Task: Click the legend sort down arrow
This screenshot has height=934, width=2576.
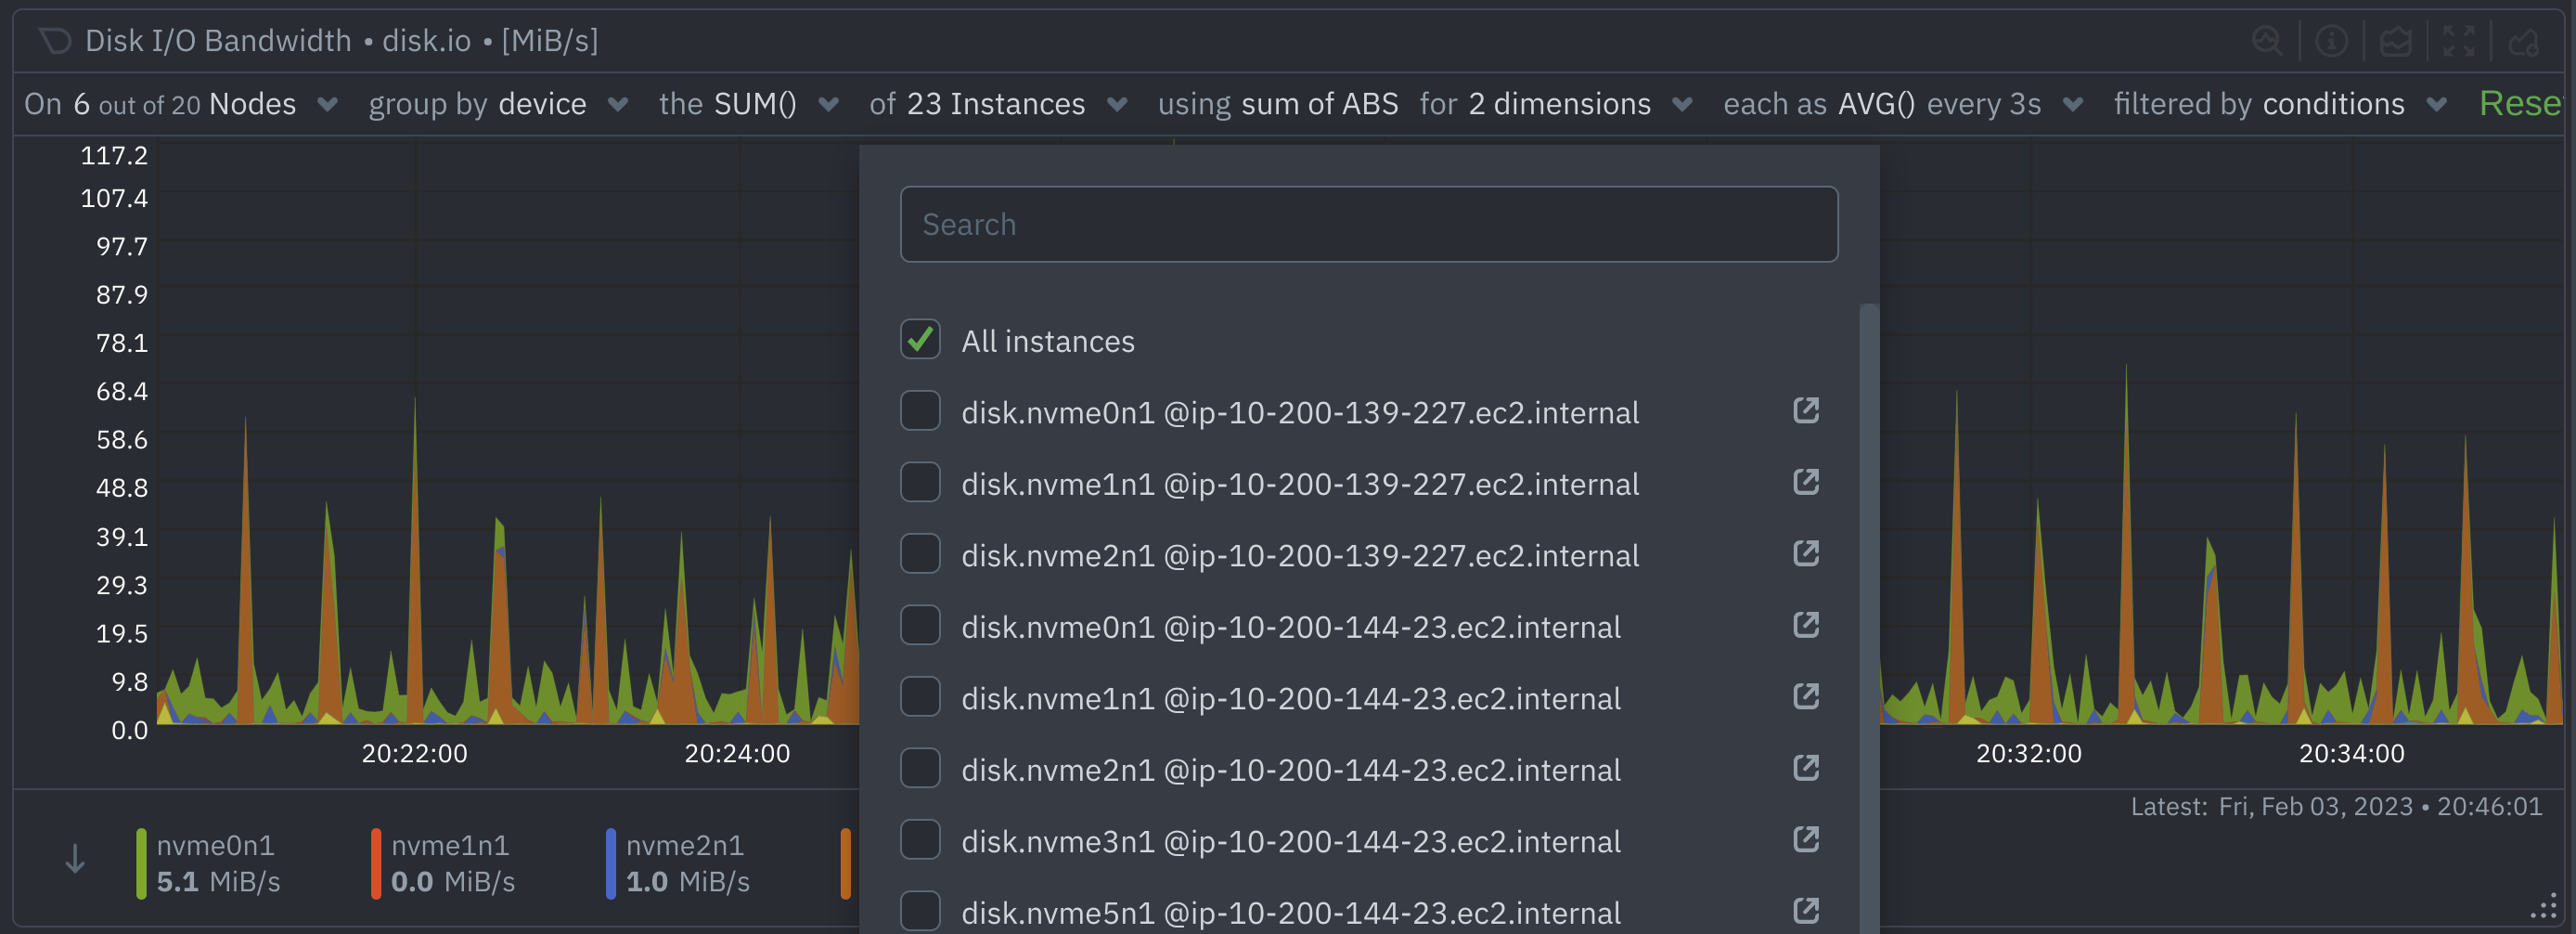Action: coord(75,859)
